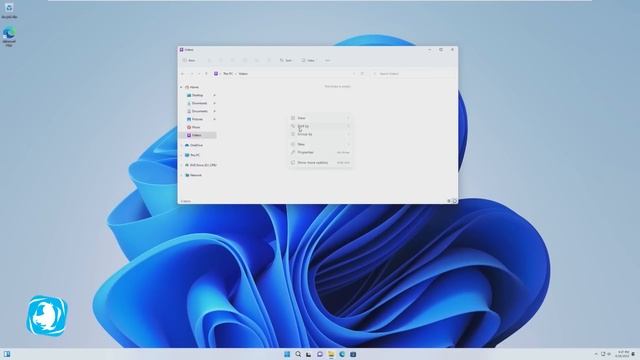640x360 pixels.
Task: Collapse the Home tree node
Action: (x=181, y=87)
